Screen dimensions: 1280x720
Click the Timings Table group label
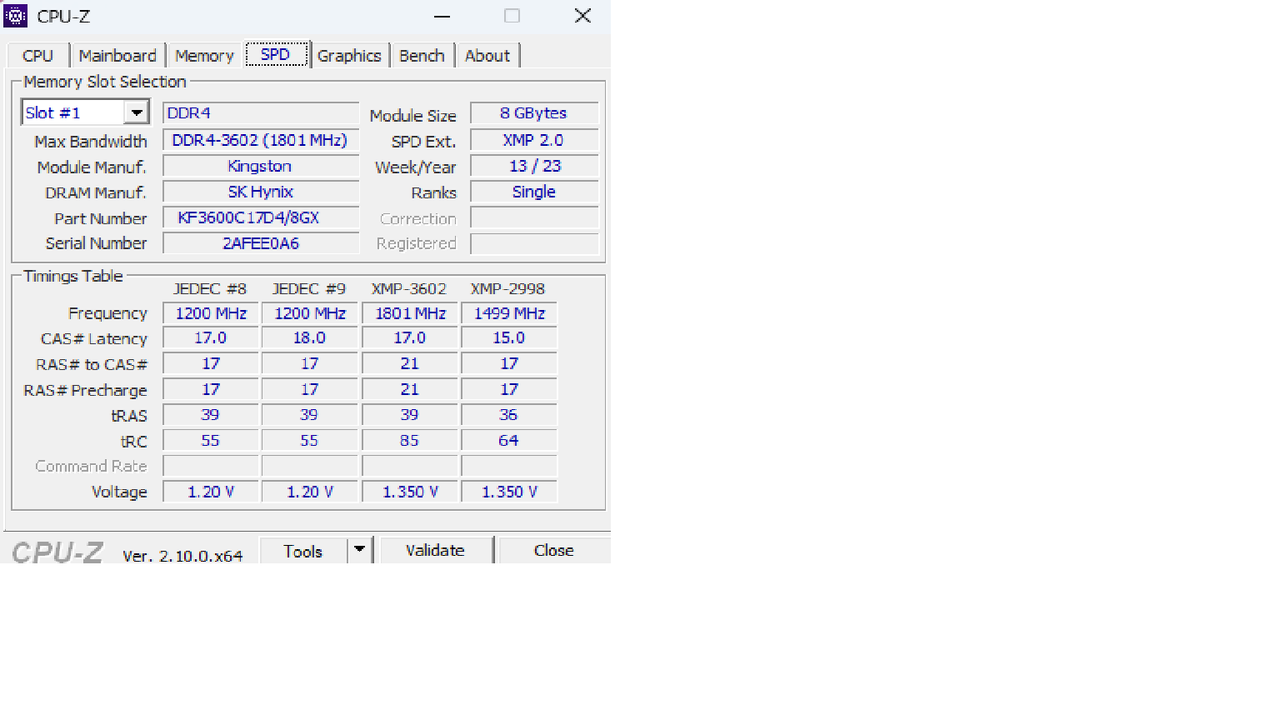click(73, 276)
